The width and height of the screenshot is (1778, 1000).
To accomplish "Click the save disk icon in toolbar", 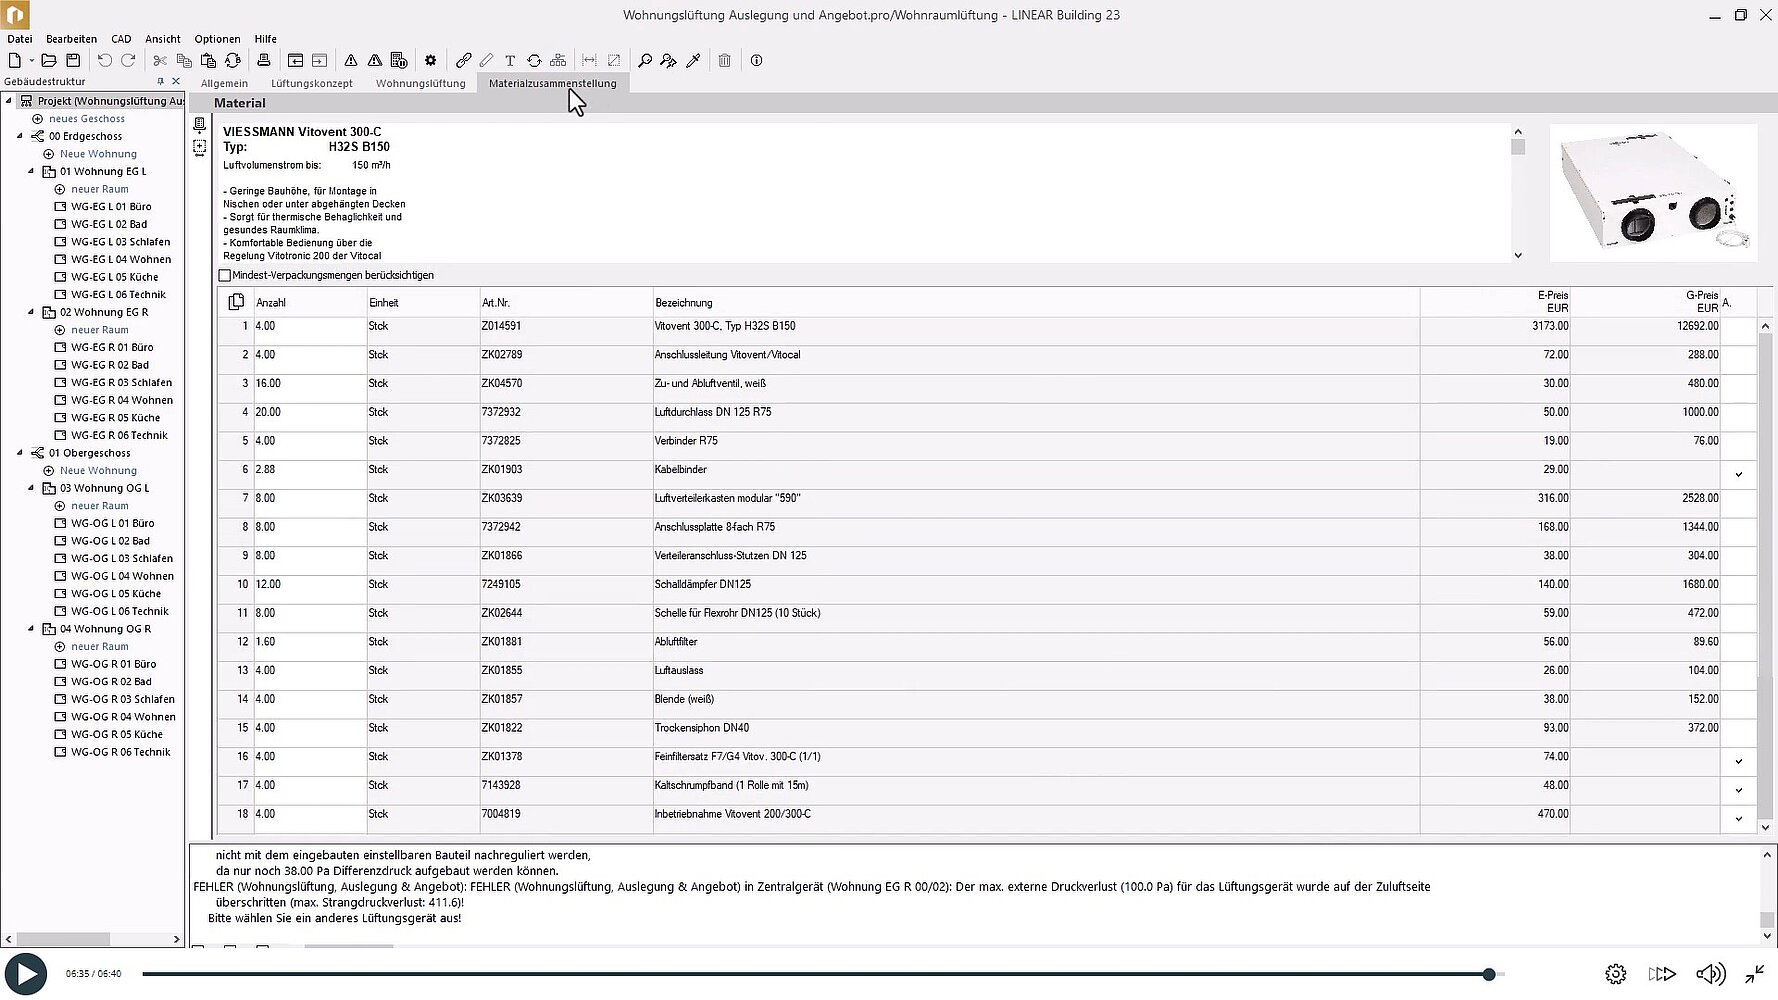I will click(73, 61).
